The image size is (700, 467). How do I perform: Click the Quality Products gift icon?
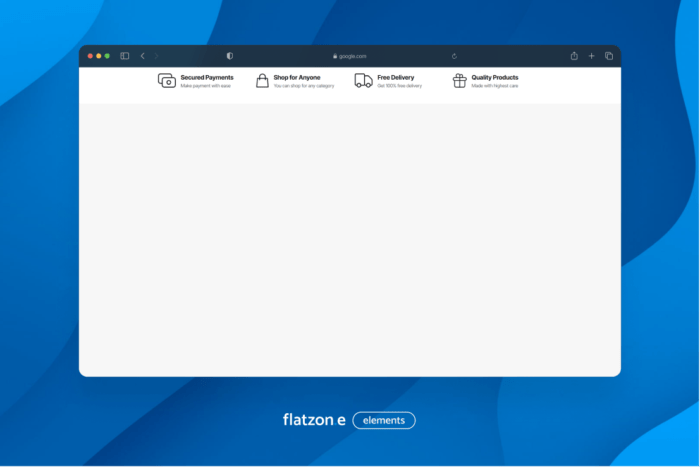click(460, 81)
